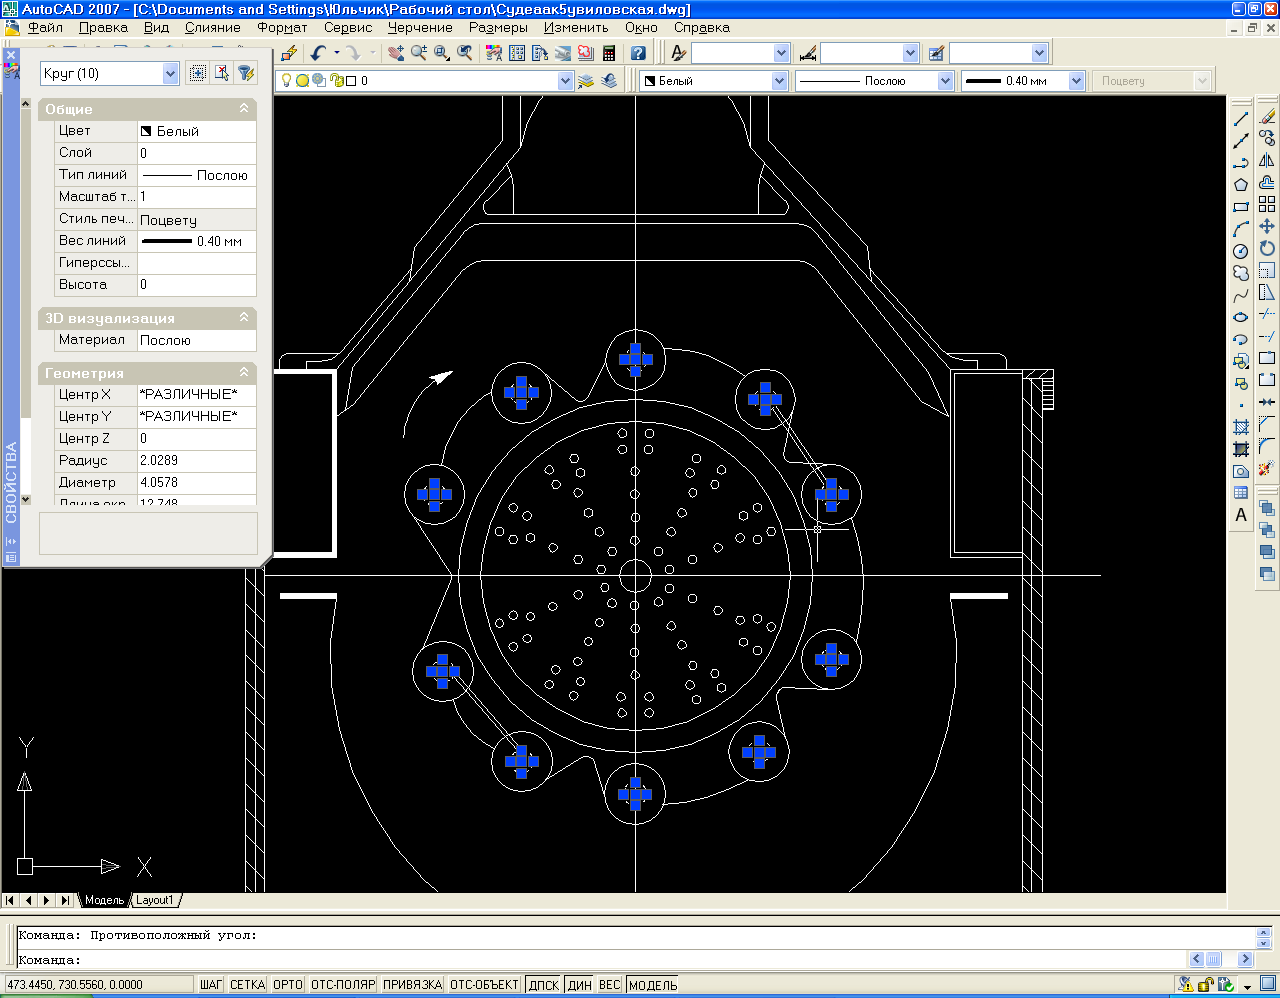Select the Move tool

point(1267,227)
